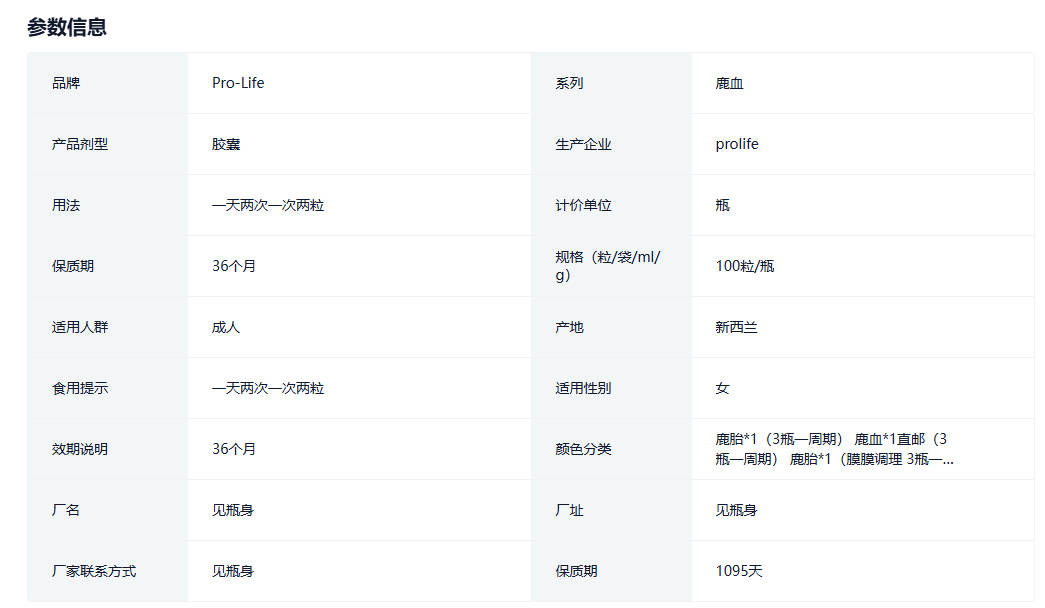The height and width of the screenshot is (608, 1045).
Task: Select the 见瓶身 value beside 厂址
Action: [736, 510]
